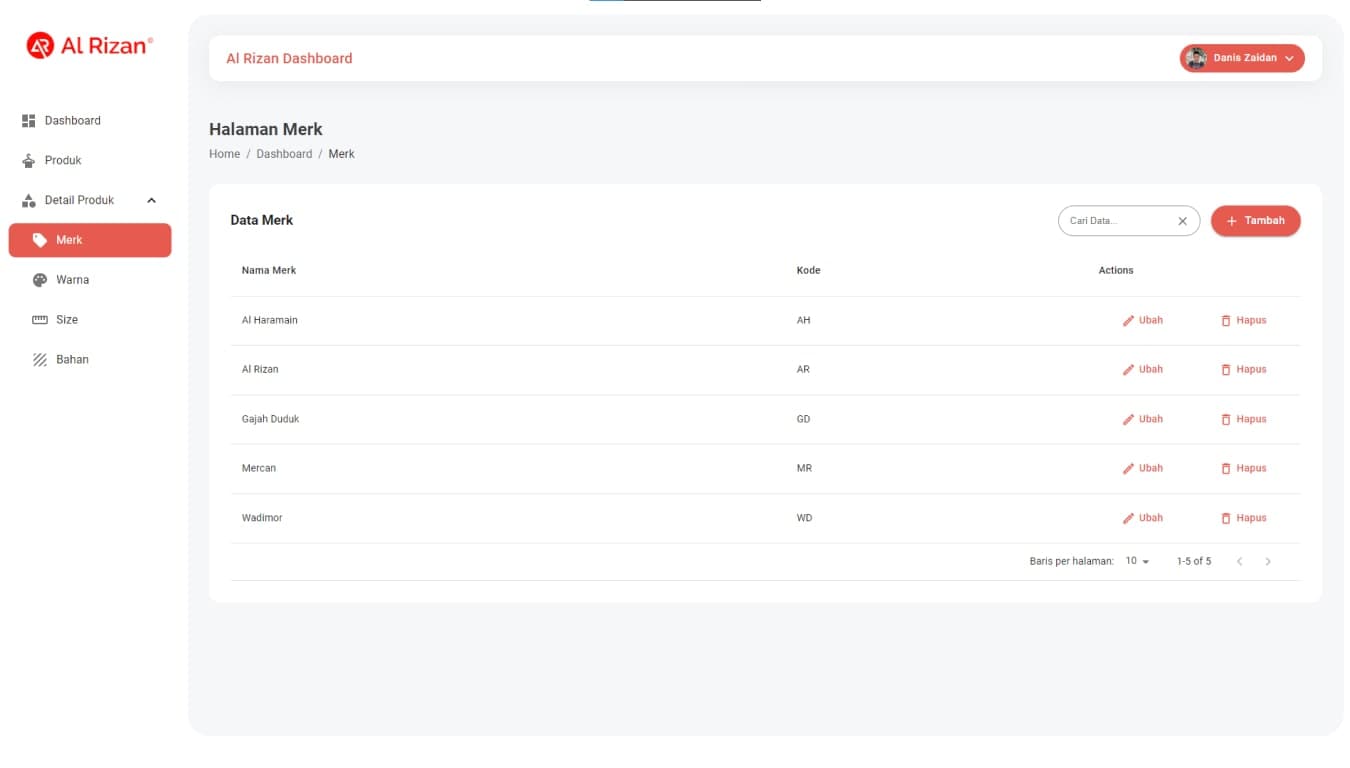The height and width of the screenshot is (768, 1350).
Task: Click the Merk tag icon
Action: pyautogui.click(x=40, y=240)
